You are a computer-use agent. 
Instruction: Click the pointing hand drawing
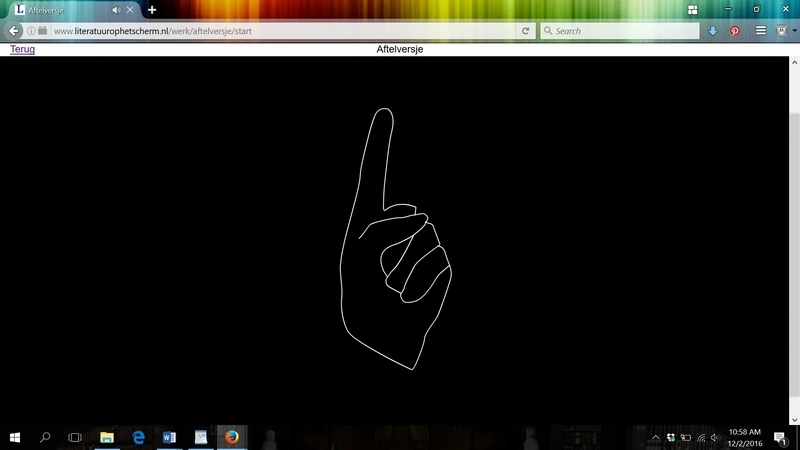pyautogui.click(x=396, y=239)
